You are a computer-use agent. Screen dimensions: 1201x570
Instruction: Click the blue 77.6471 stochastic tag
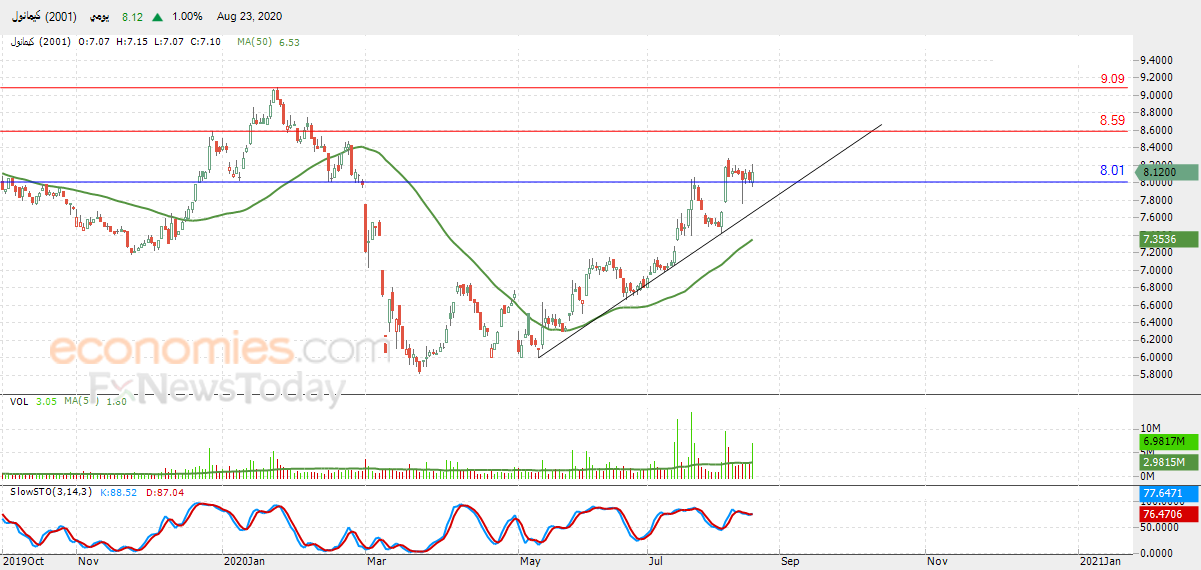pos(1166,494)
